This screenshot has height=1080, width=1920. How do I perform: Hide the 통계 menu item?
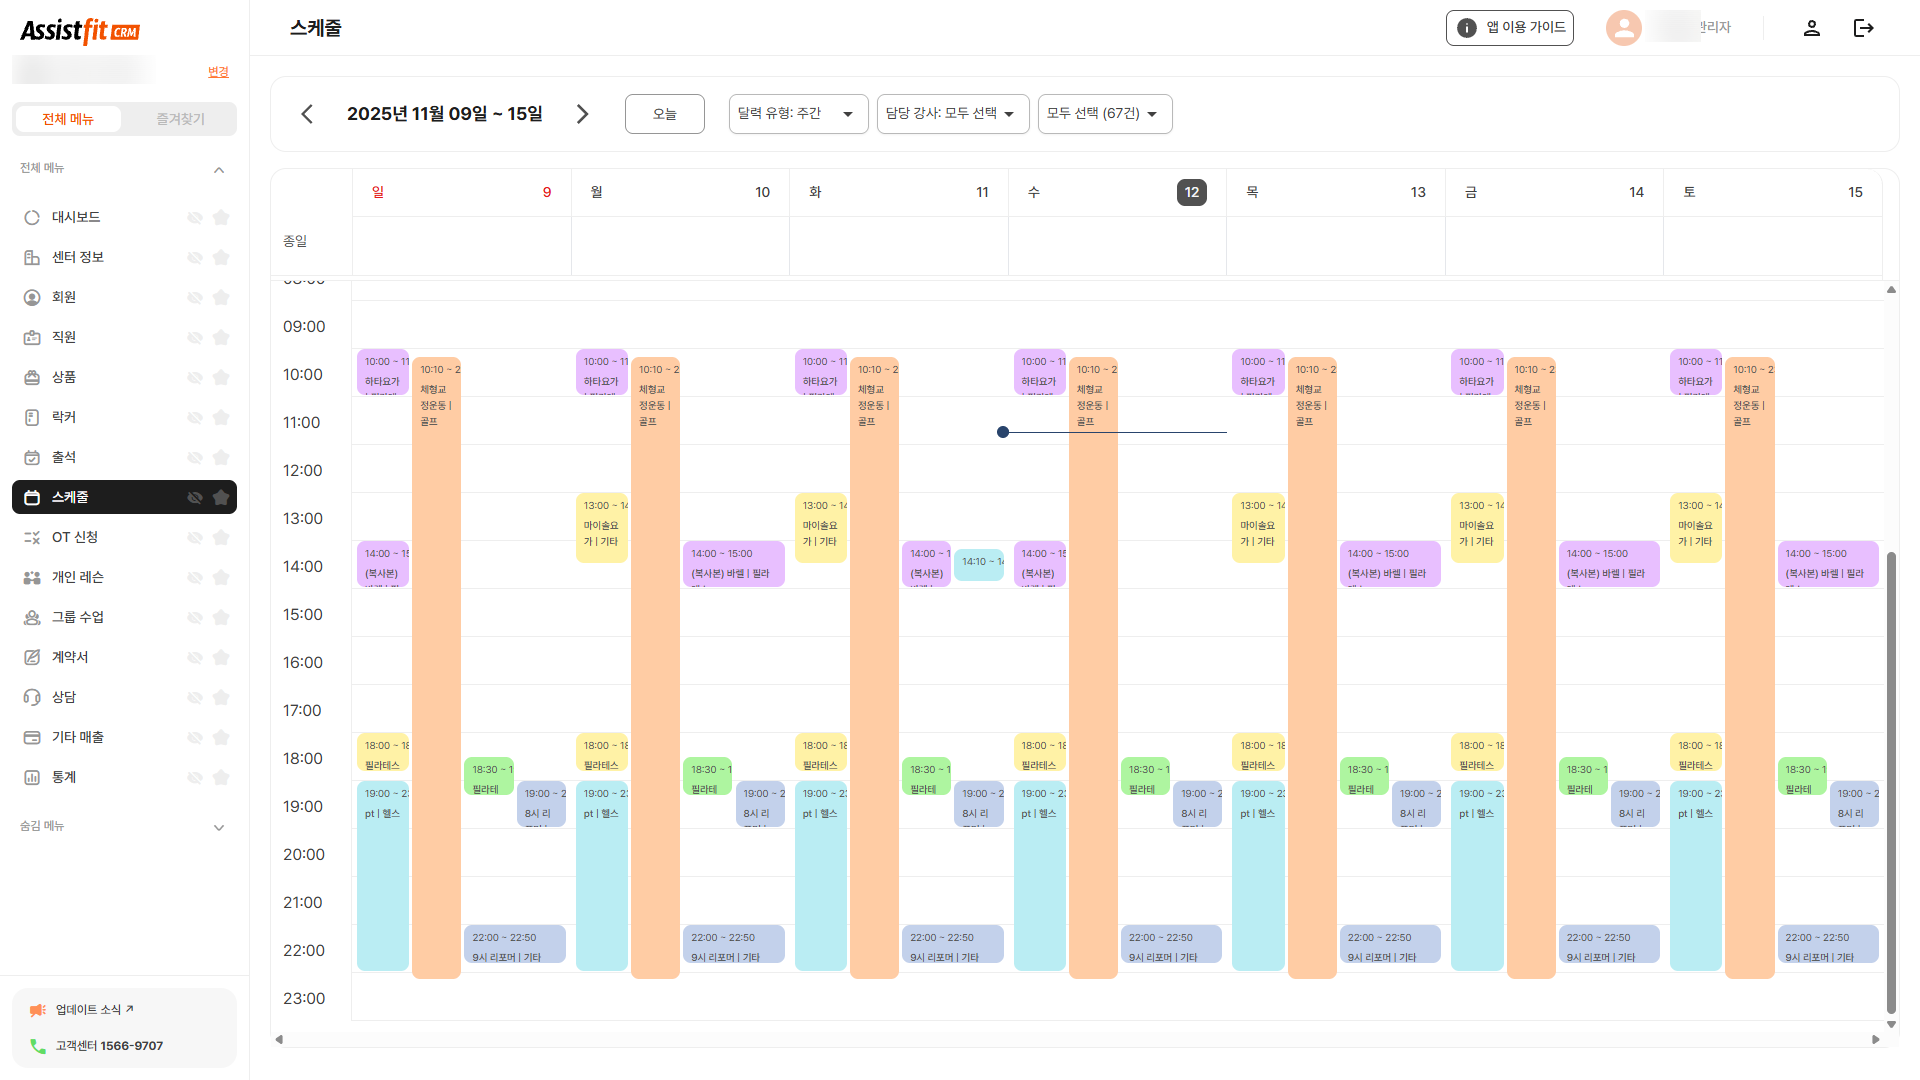pyautogui.click(x=195, y=777)
